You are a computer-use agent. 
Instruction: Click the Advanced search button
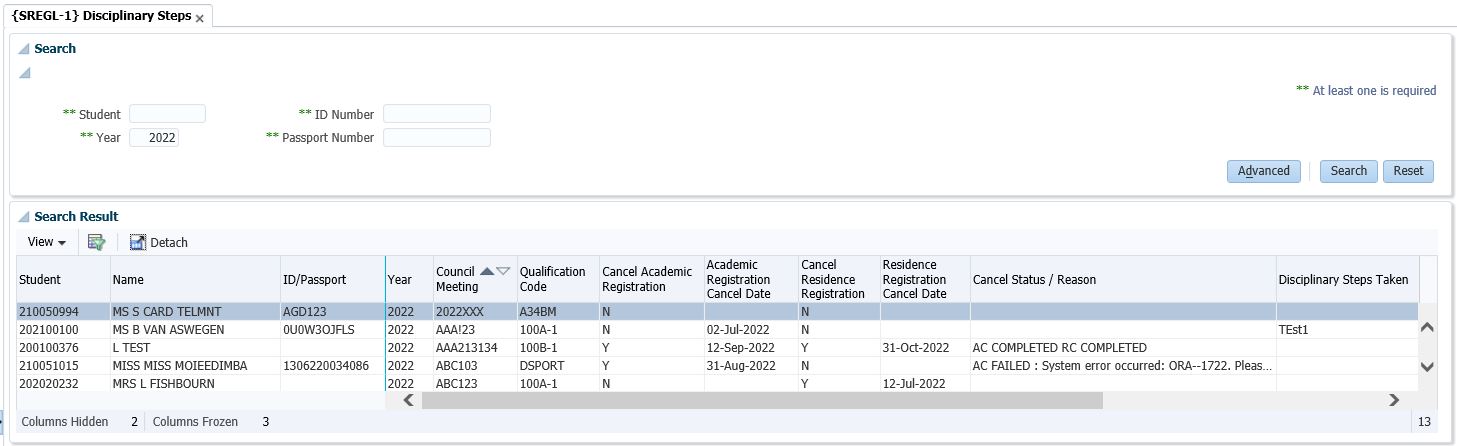[1264, 171]
